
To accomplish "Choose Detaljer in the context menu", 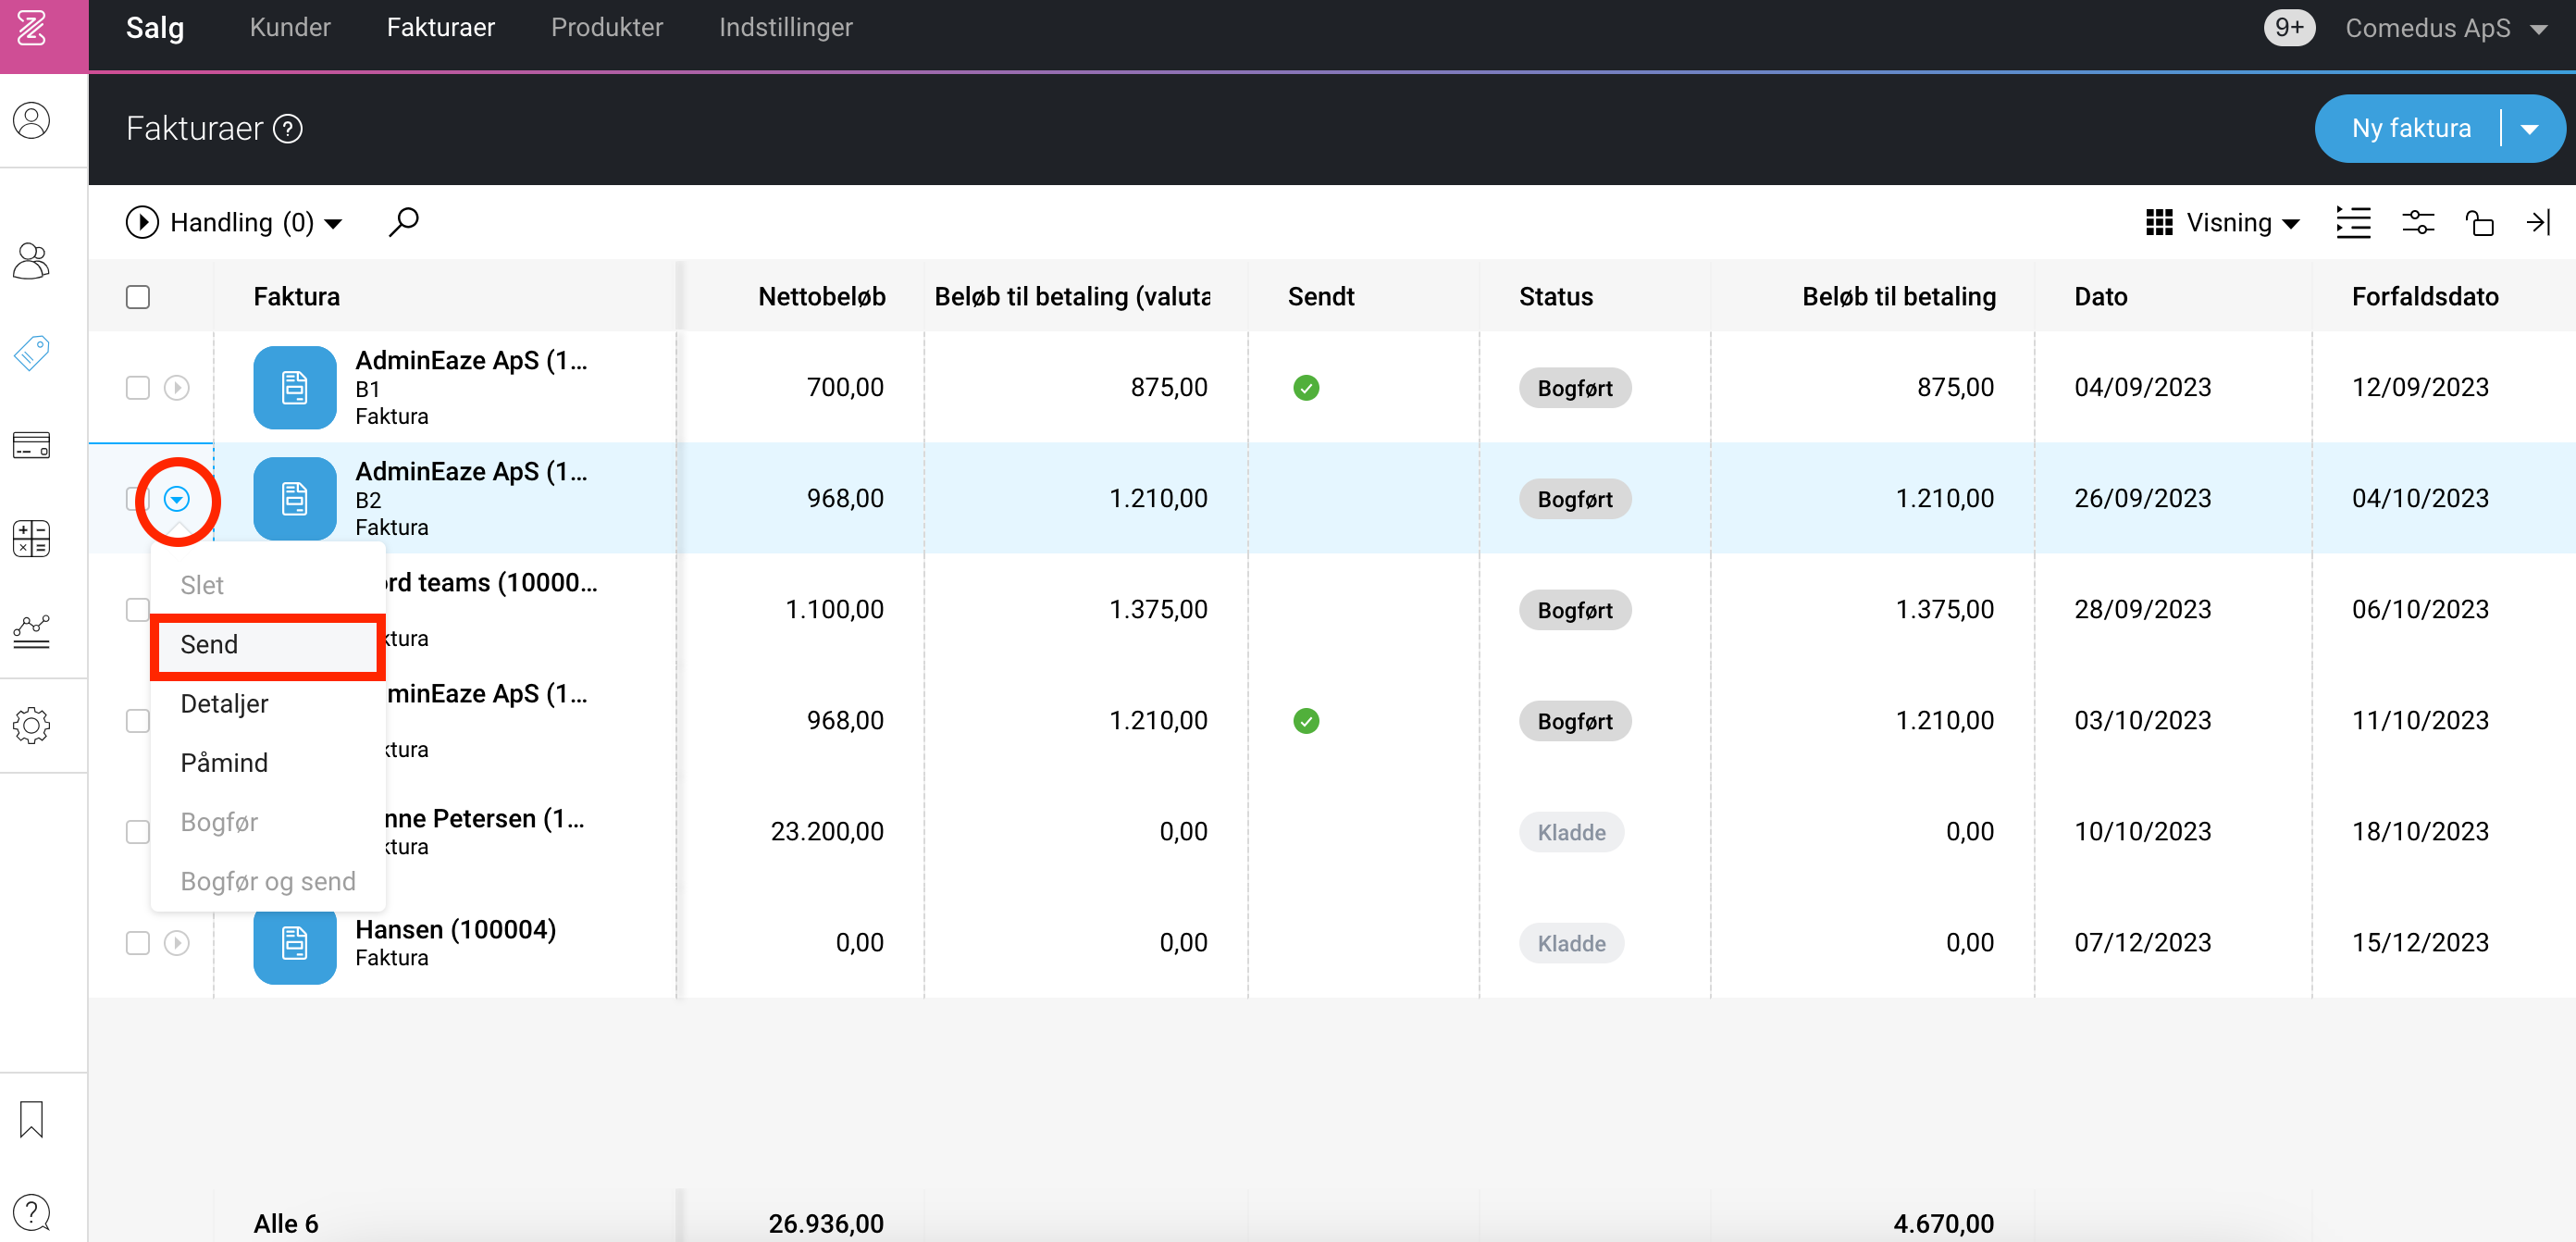I will point(268,704).
